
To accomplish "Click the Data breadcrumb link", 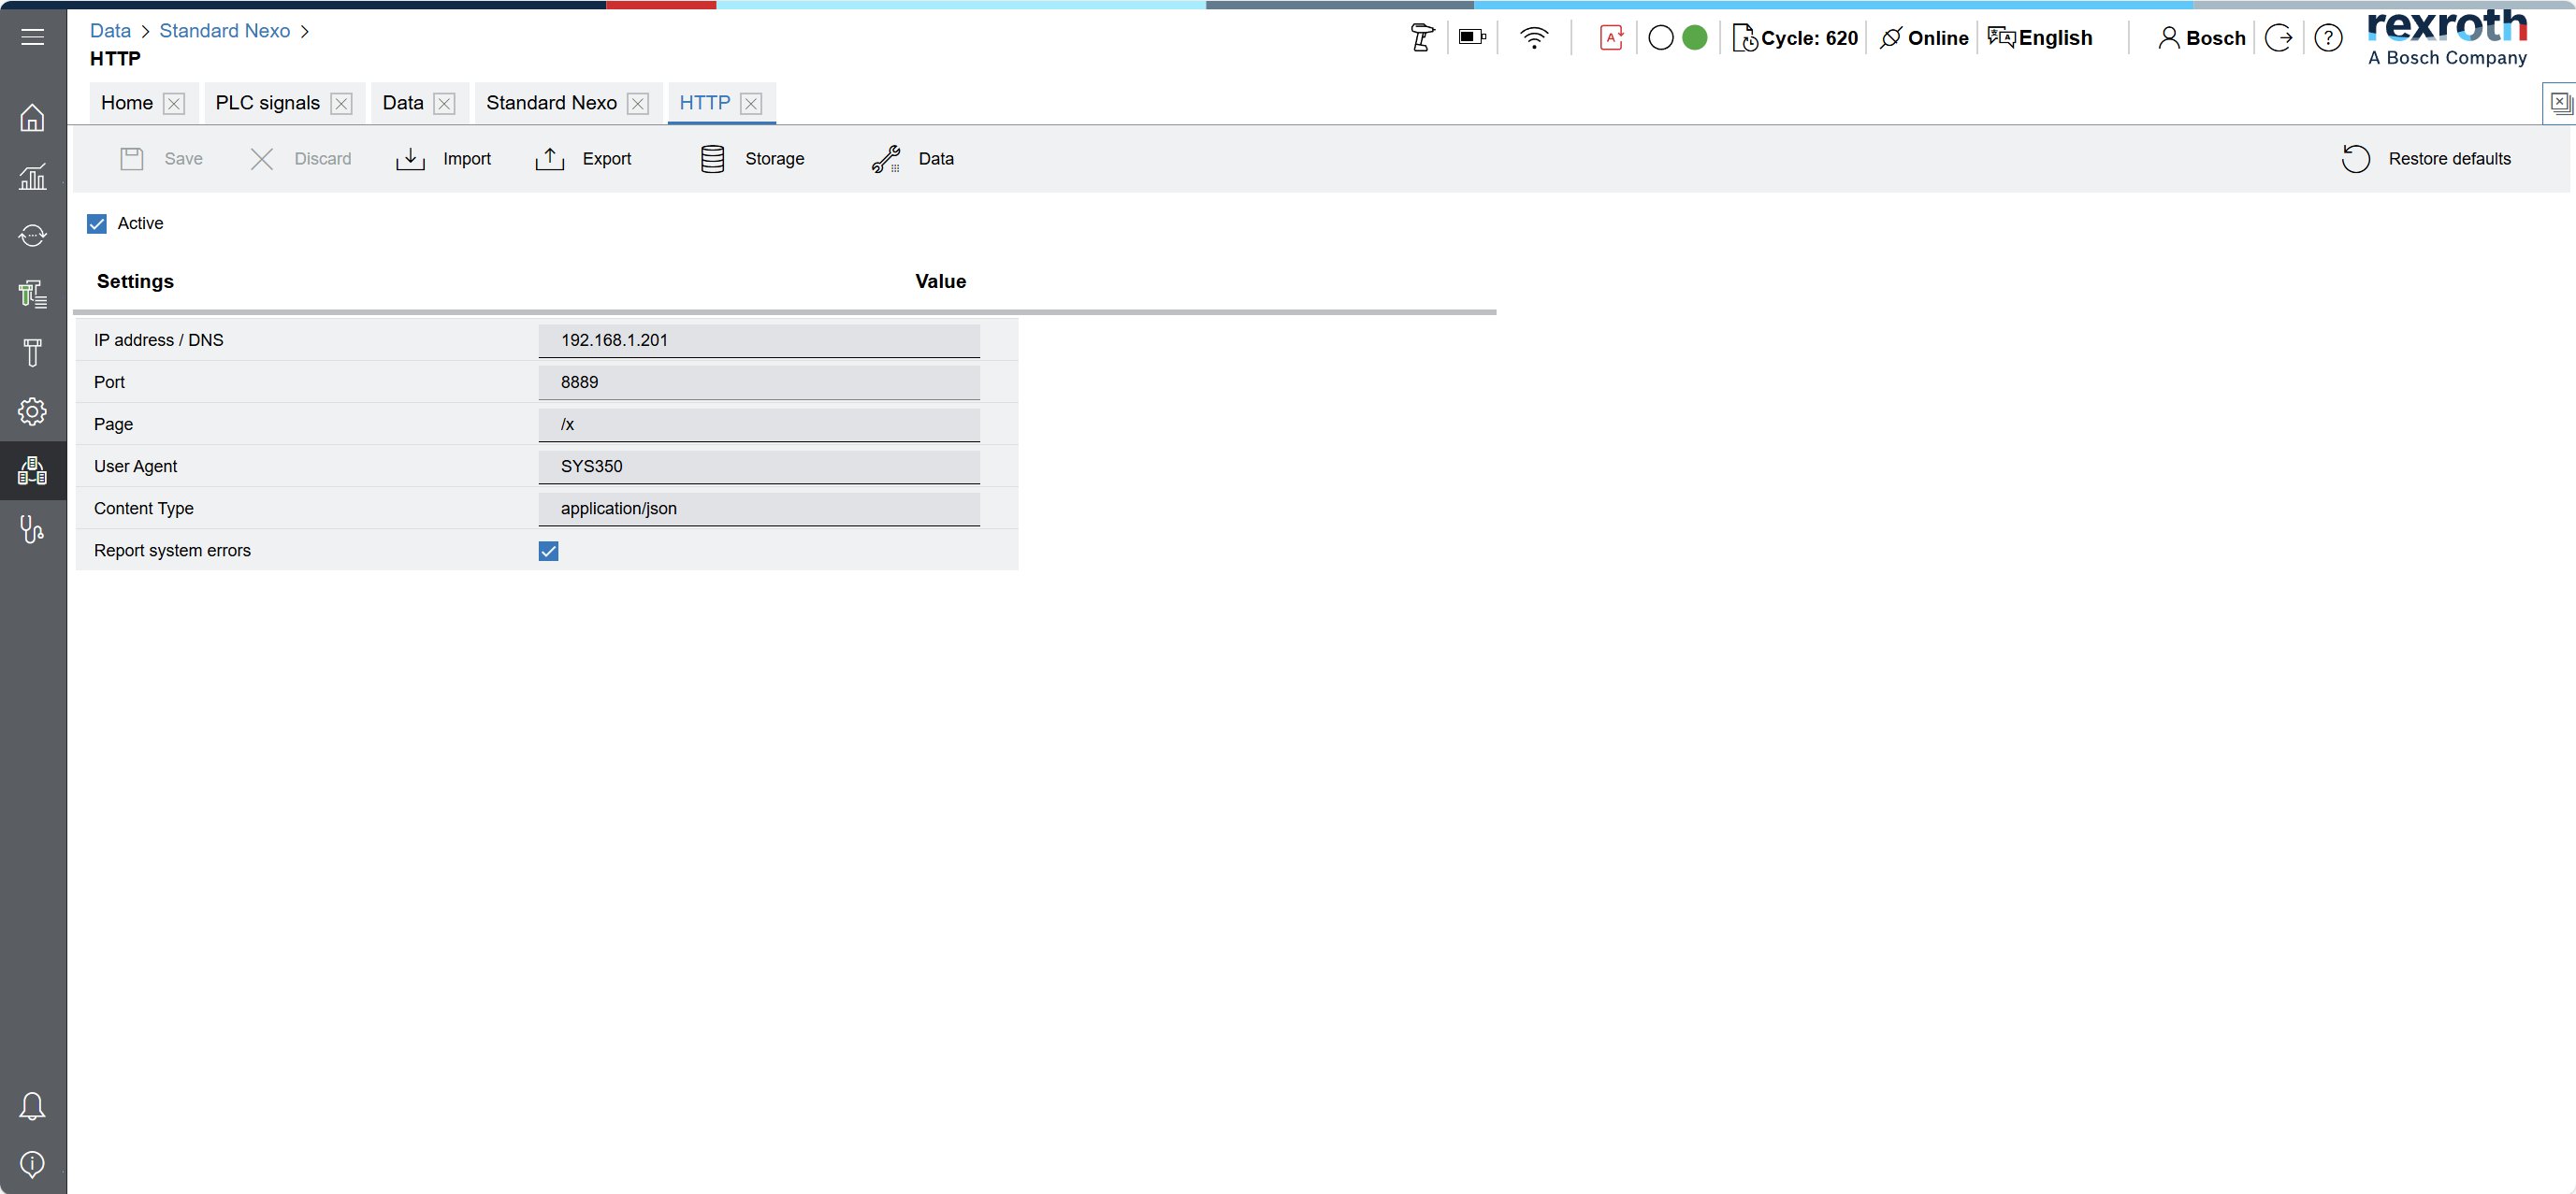I will (x=110, y=31).
